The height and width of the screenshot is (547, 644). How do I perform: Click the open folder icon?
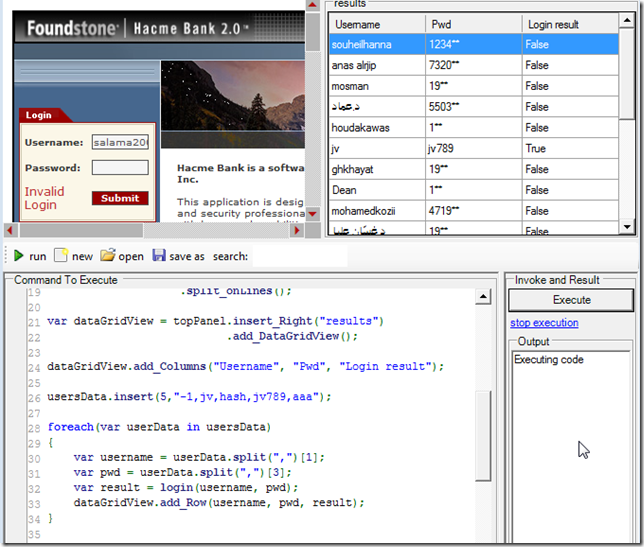point(108,256)
